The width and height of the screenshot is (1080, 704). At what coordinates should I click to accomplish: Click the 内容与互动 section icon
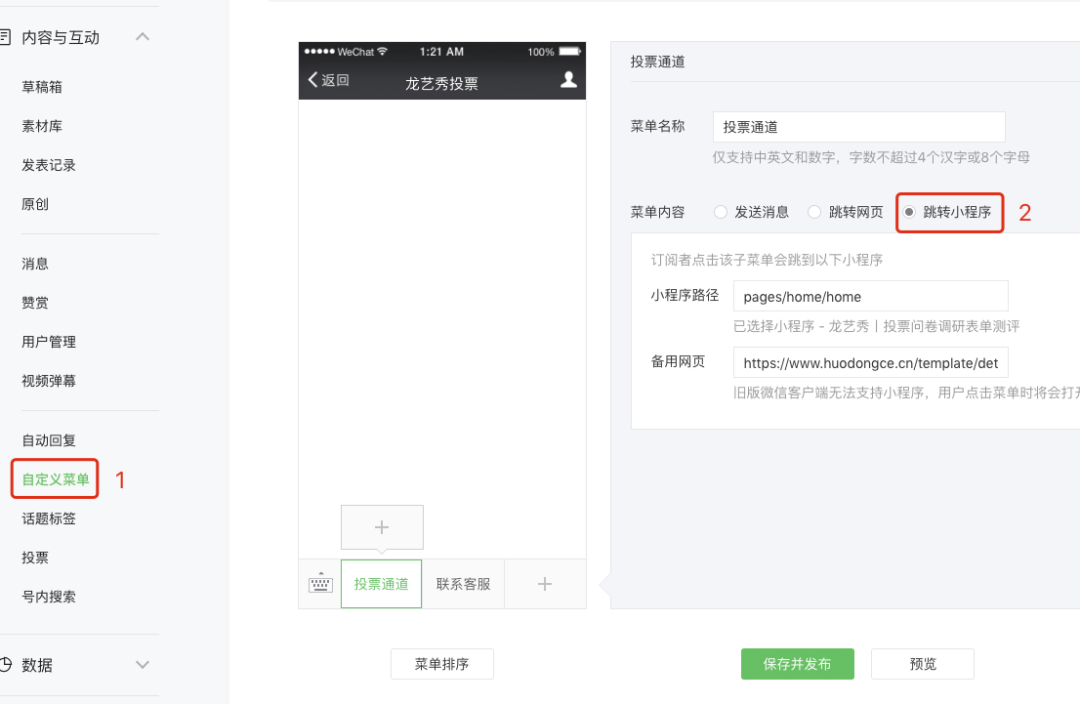click(x=6, y=37)
